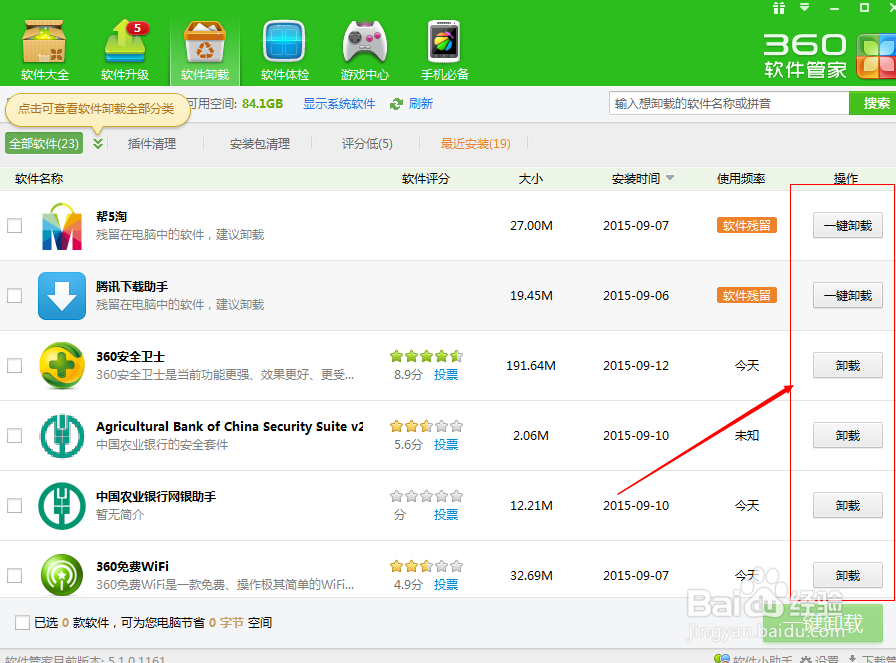
Task: Click the 5.6分 rating score text
Action: 408,444
